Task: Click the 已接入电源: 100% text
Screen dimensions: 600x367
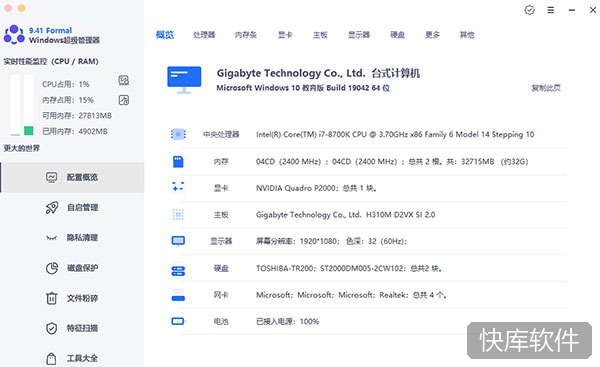Action: pyautogui.click(x=287, y=321)
